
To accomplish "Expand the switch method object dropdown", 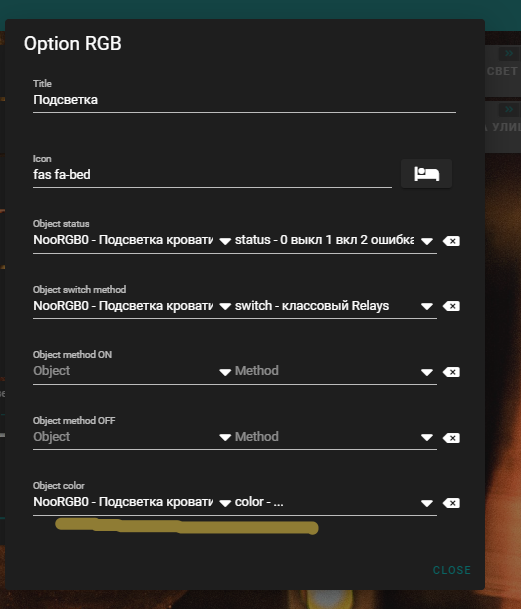I will coord(132,306).
